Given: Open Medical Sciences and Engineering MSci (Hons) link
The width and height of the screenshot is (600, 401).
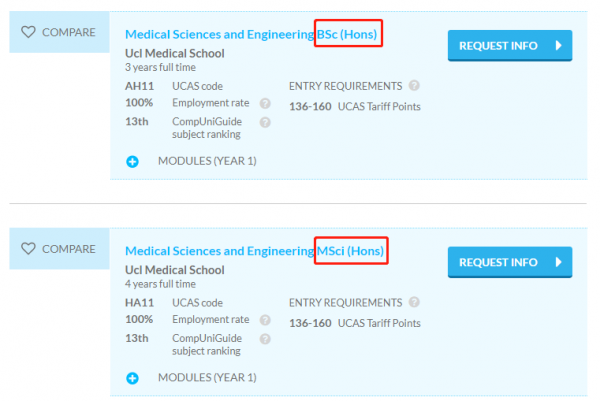Looking at the screenshot, I should tap(254, 251).
